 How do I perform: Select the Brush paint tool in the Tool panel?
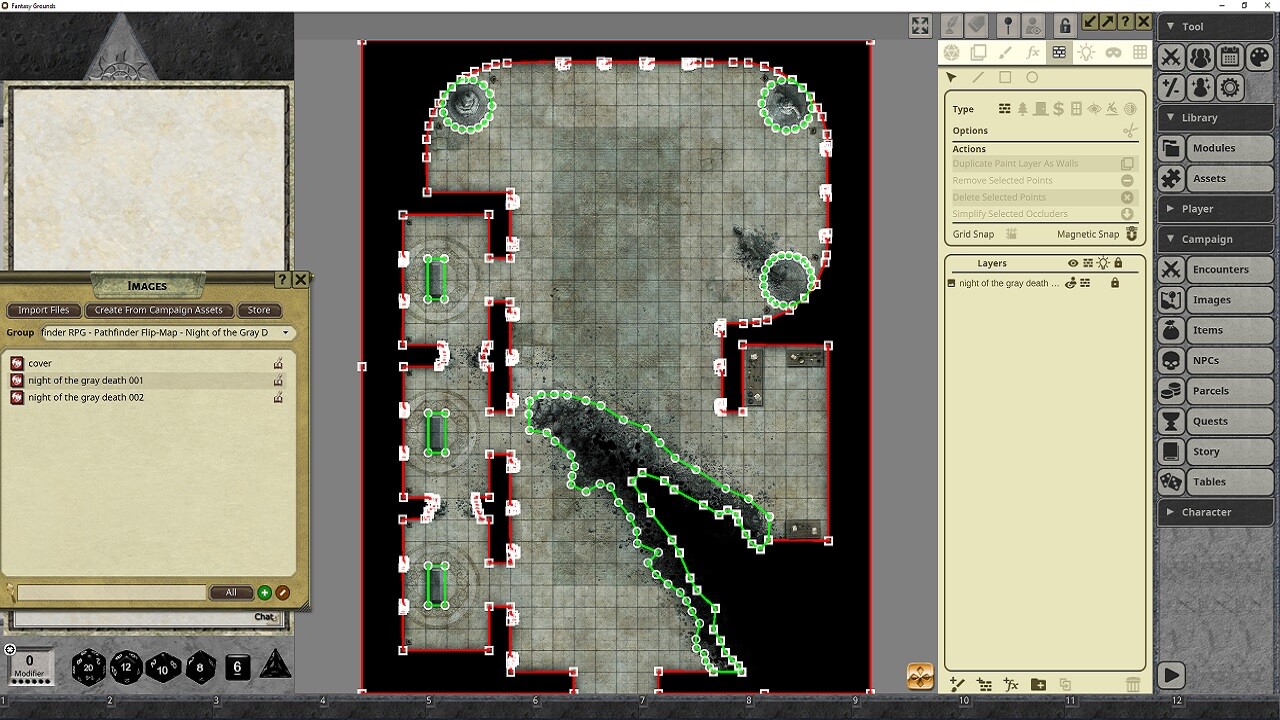(1005, 52)
